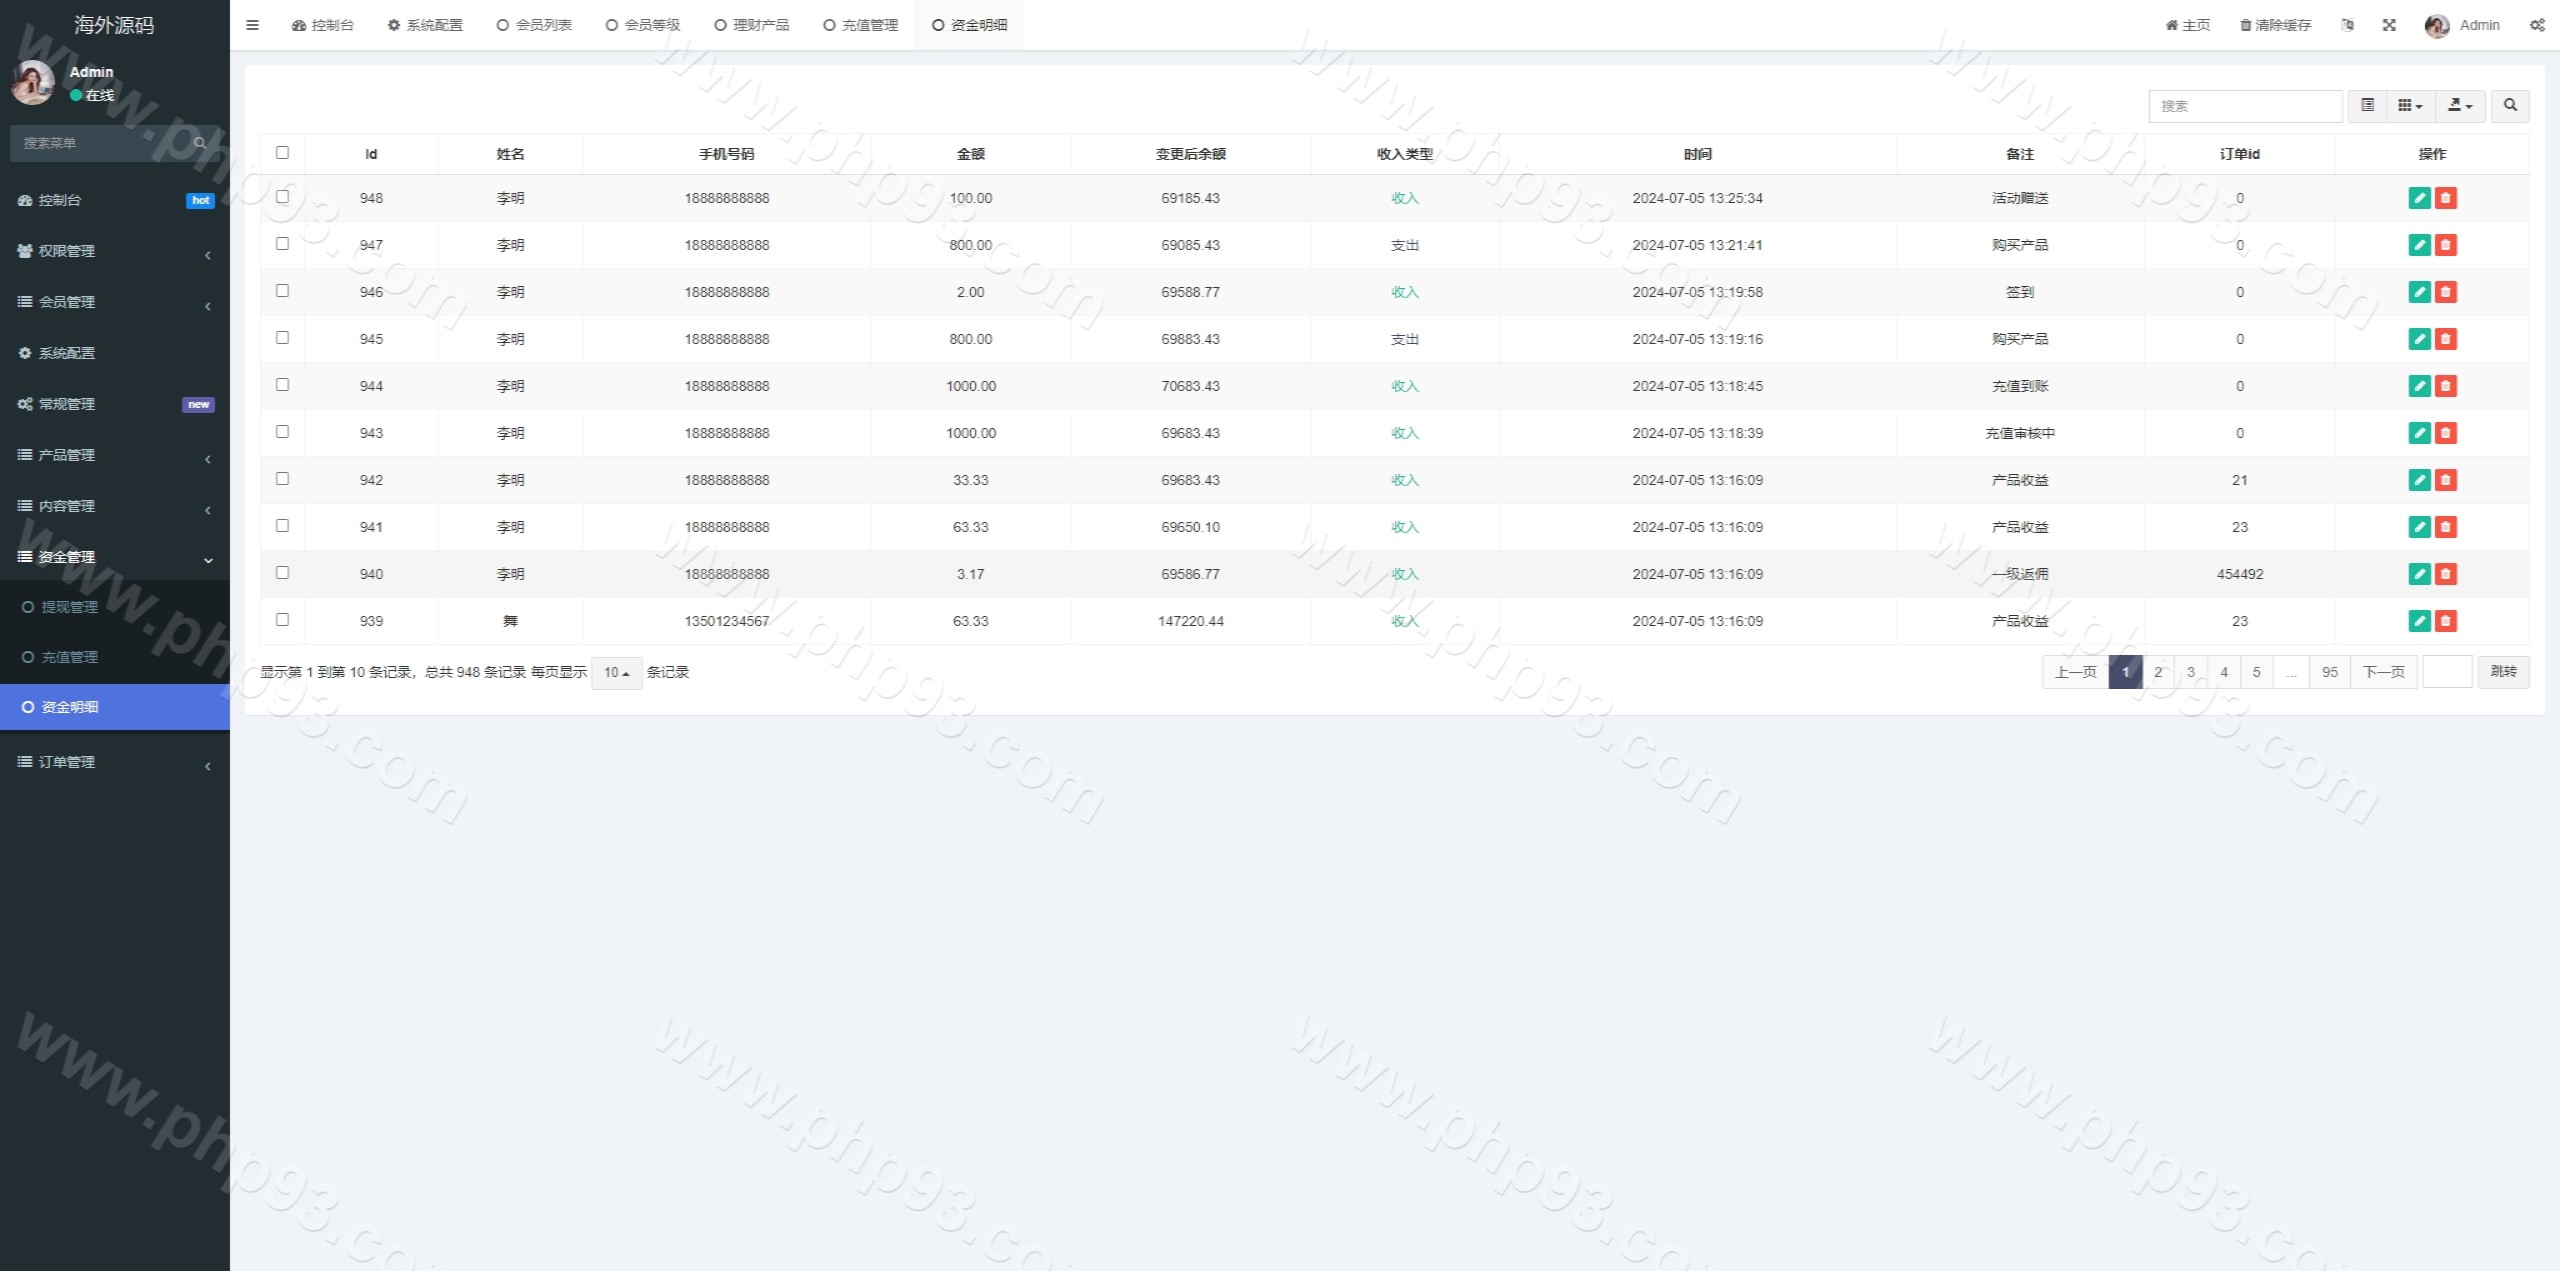Tick the checkbox for record 939
The height and width of the screenshot is (1271, 2560).
point(282,620)
